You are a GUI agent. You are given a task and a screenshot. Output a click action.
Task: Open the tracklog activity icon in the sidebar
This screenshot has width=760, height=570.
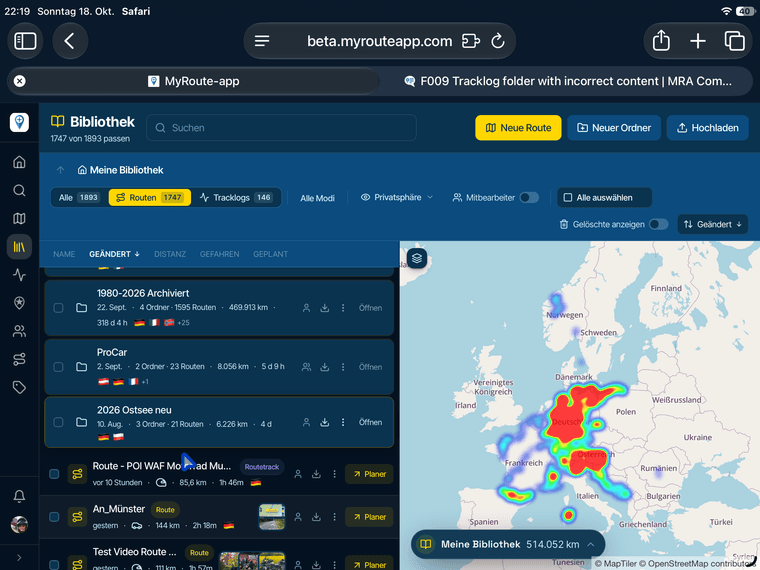19,275
